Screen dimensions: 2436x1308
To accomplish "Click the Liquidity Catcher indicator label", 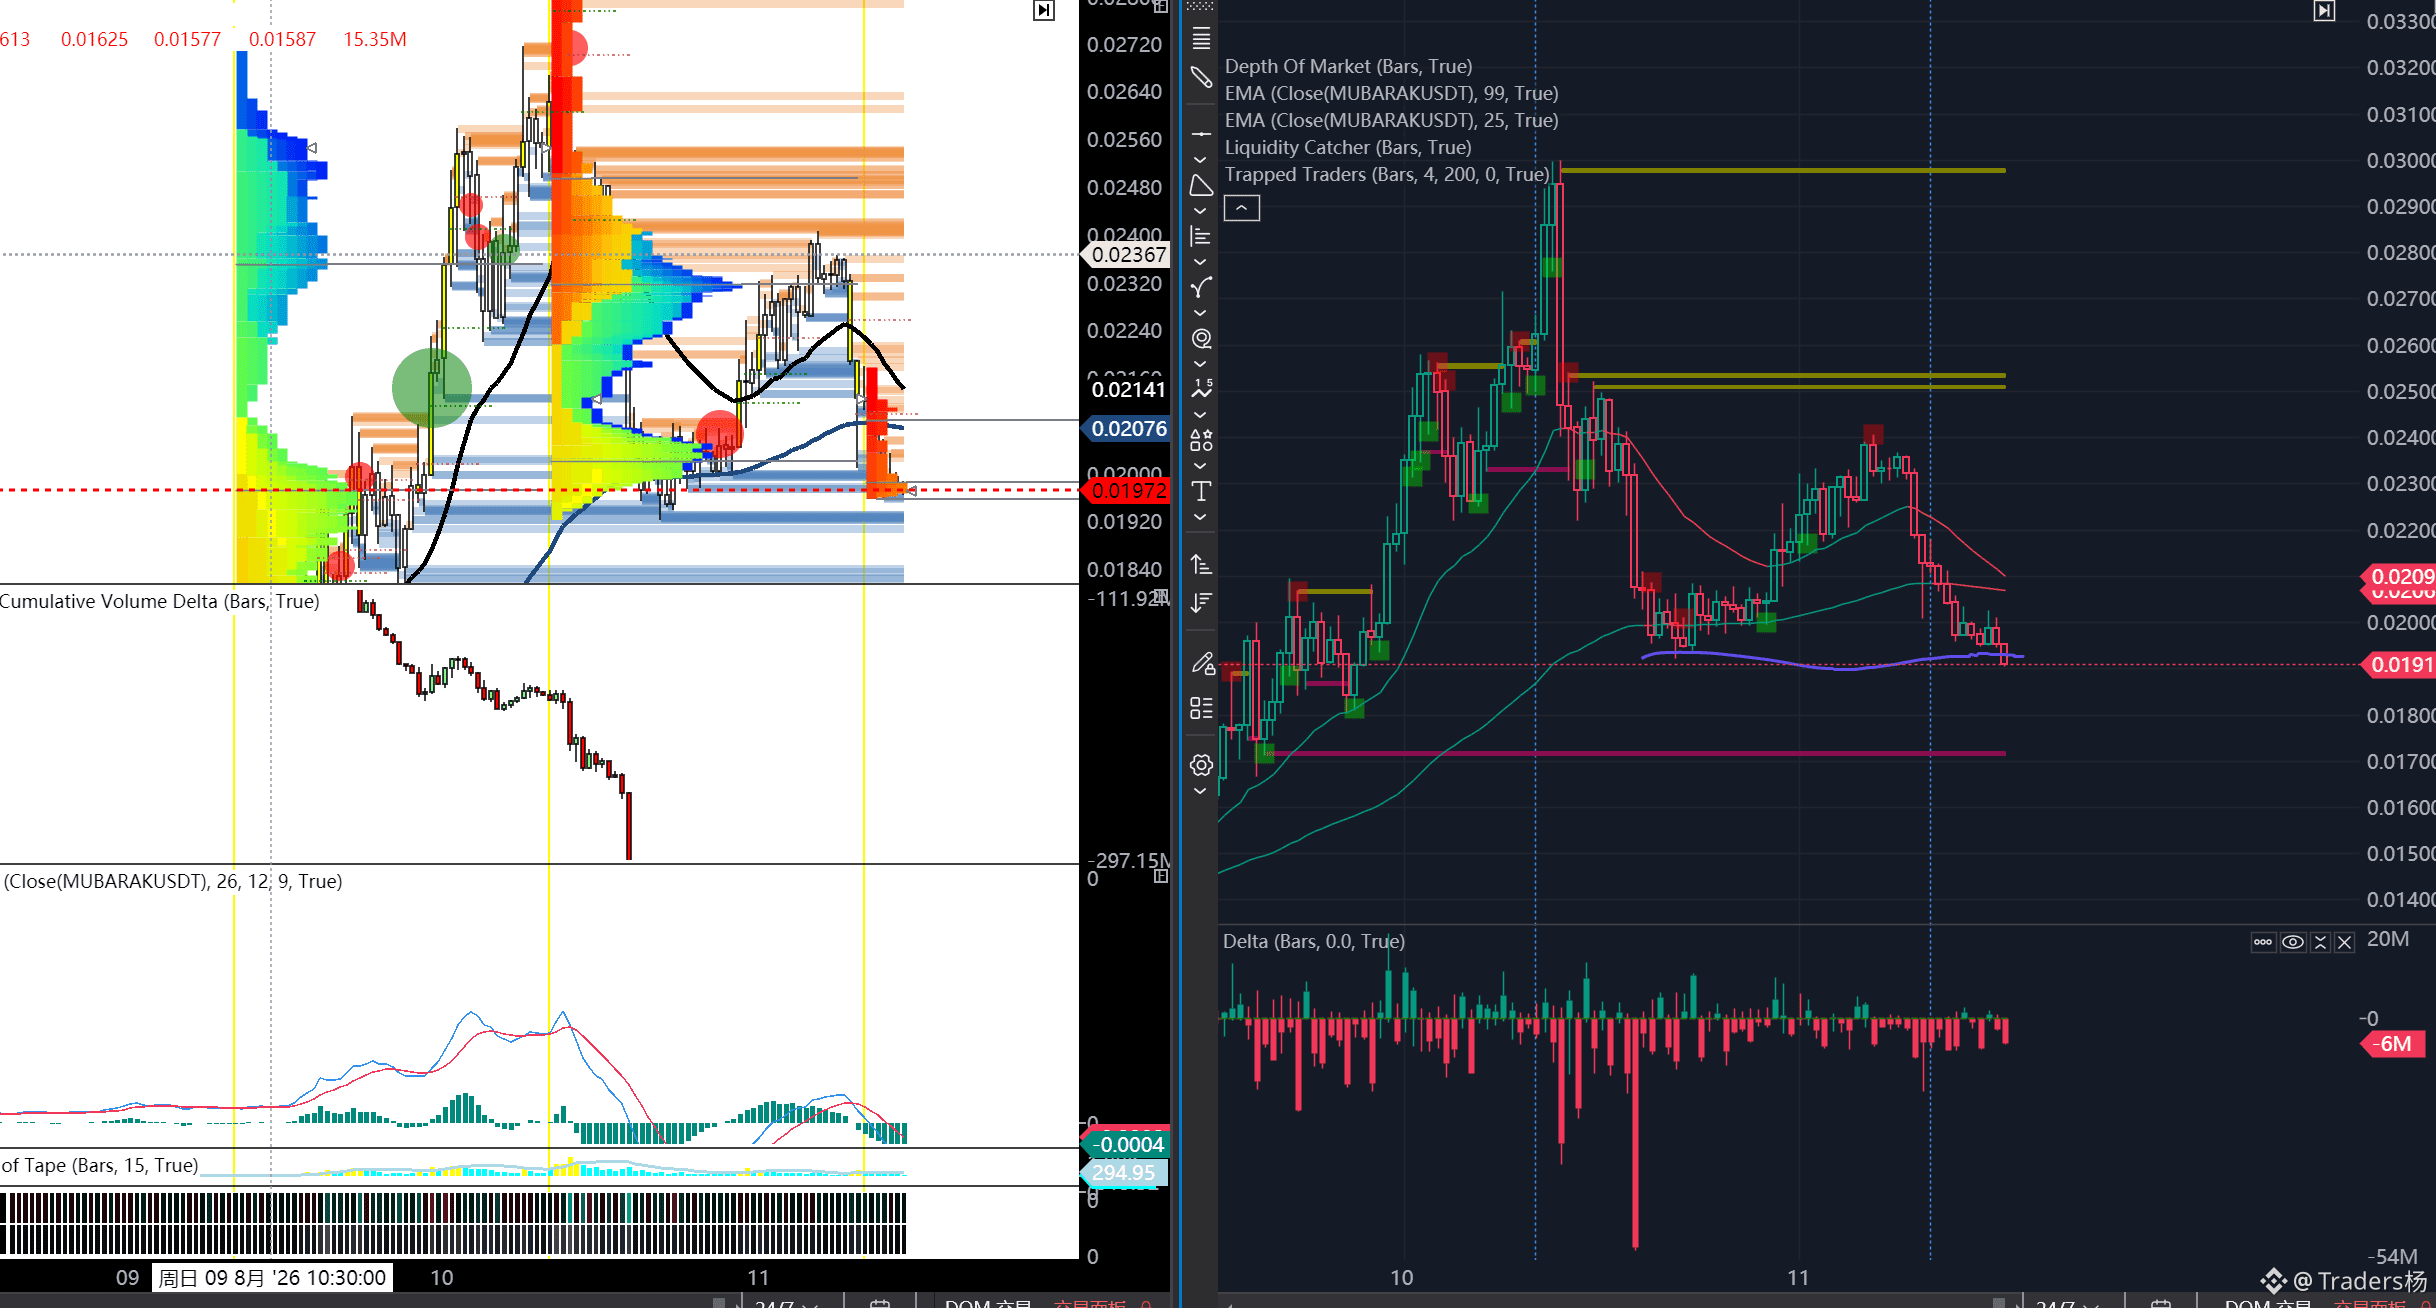I will (1348, 147).
